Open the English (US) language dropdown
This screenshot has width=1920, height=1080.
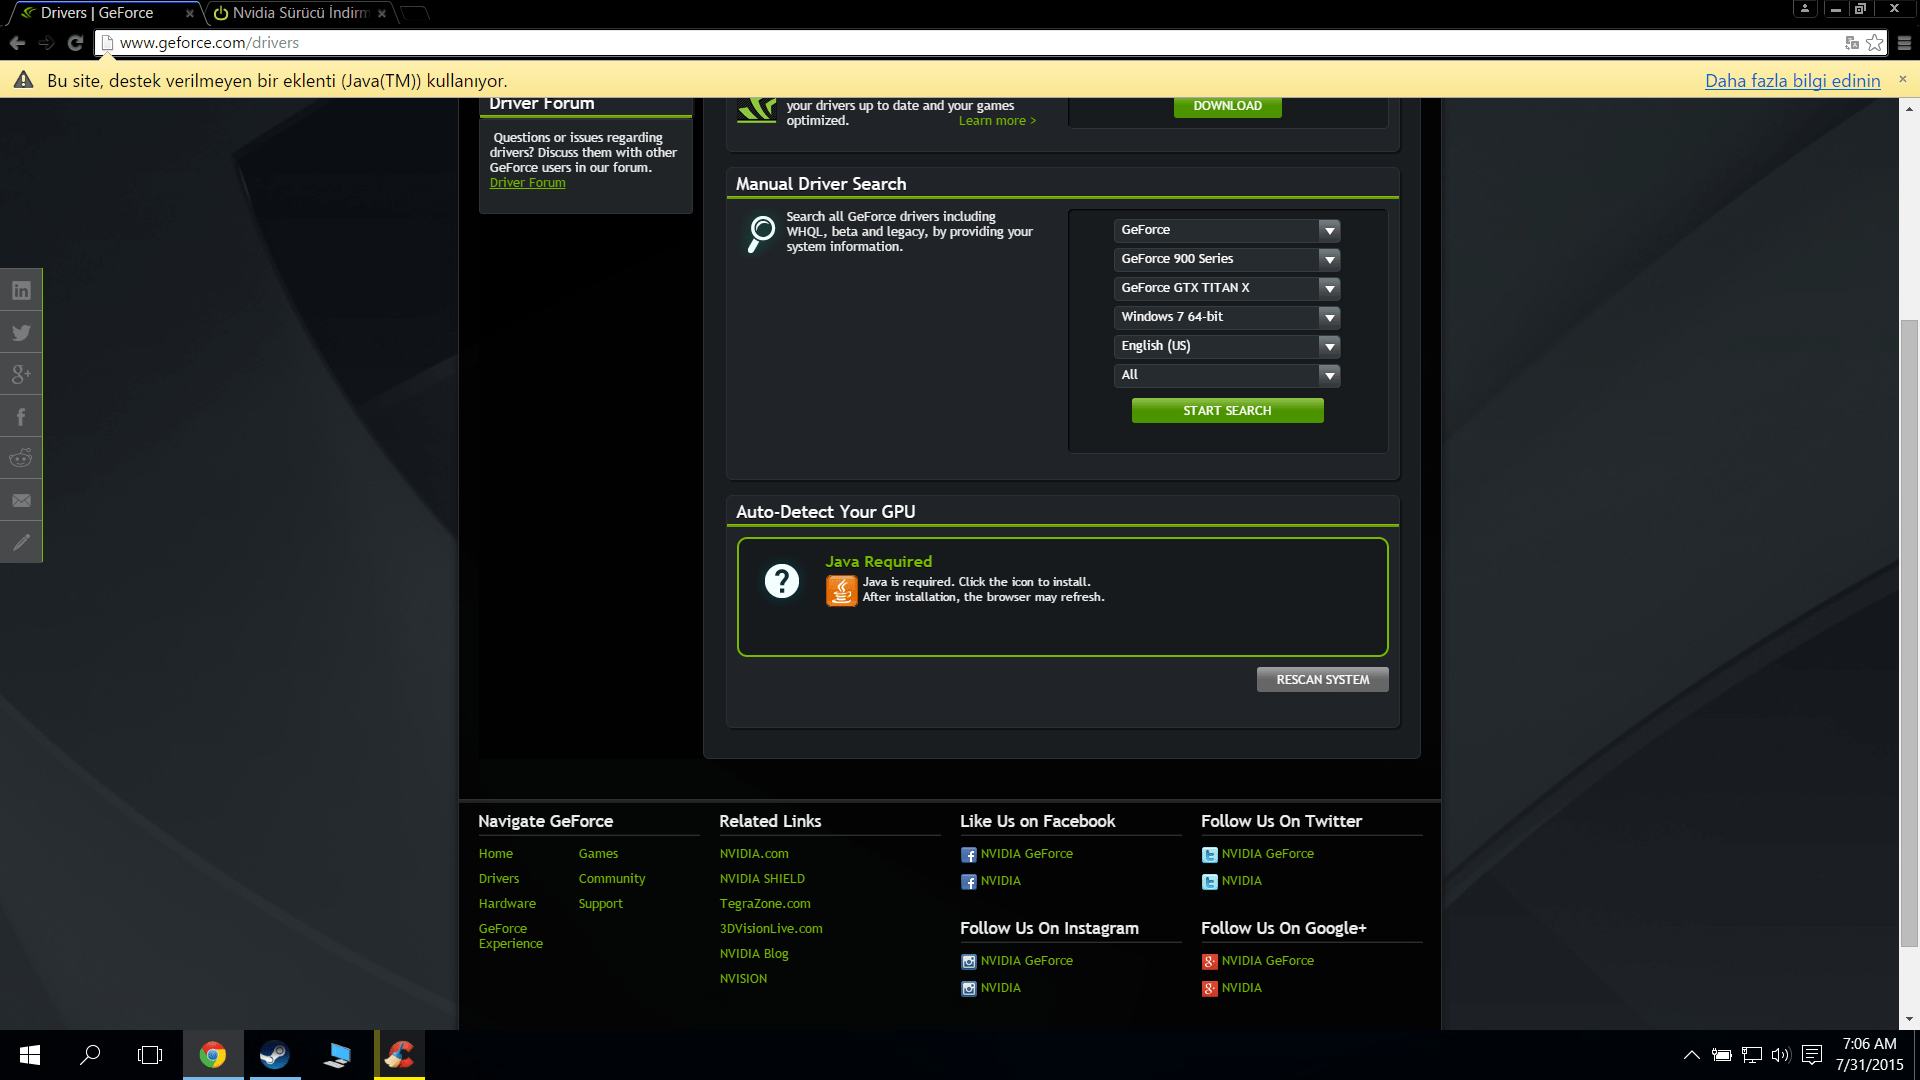tap(1226, 346)
